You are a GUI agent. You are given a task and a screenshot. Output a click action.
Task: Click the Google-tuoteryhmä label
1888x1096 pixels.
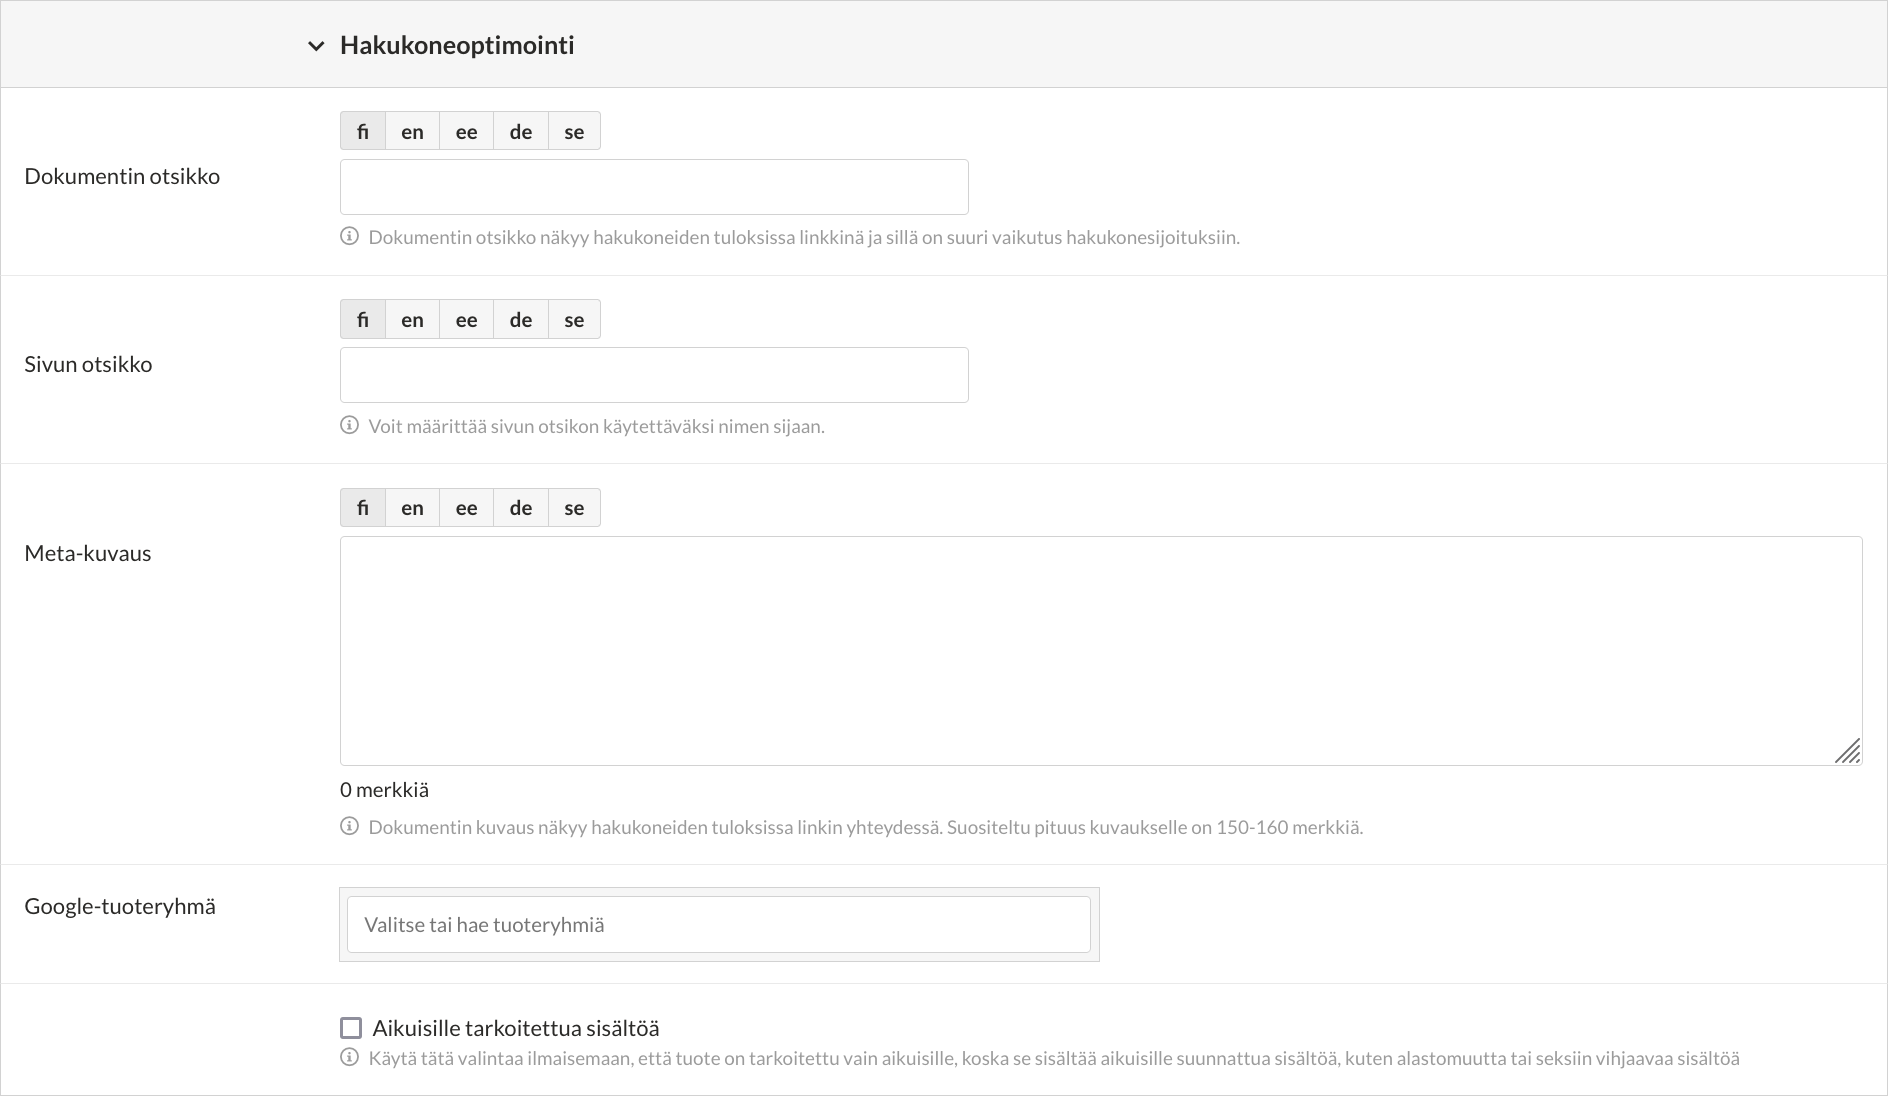120,906
